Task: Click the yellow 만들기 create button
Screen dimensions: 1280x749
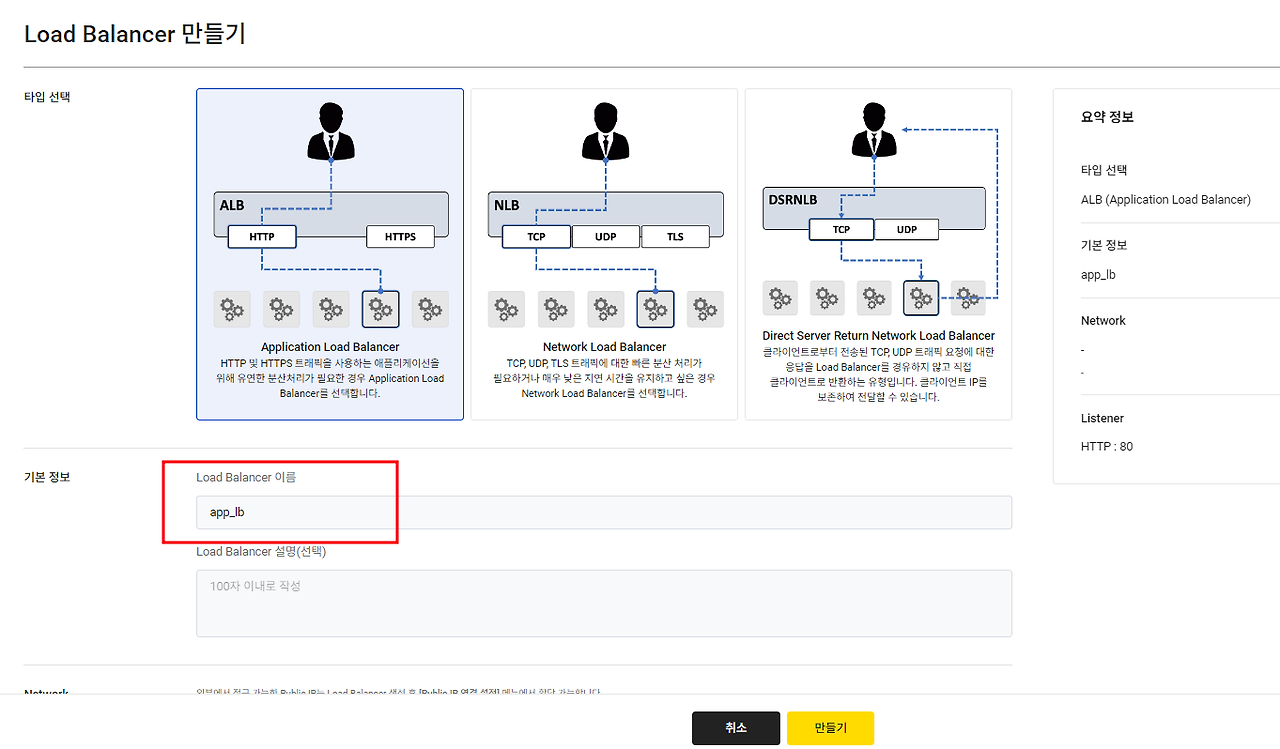Action: click(x=830, y=728)
